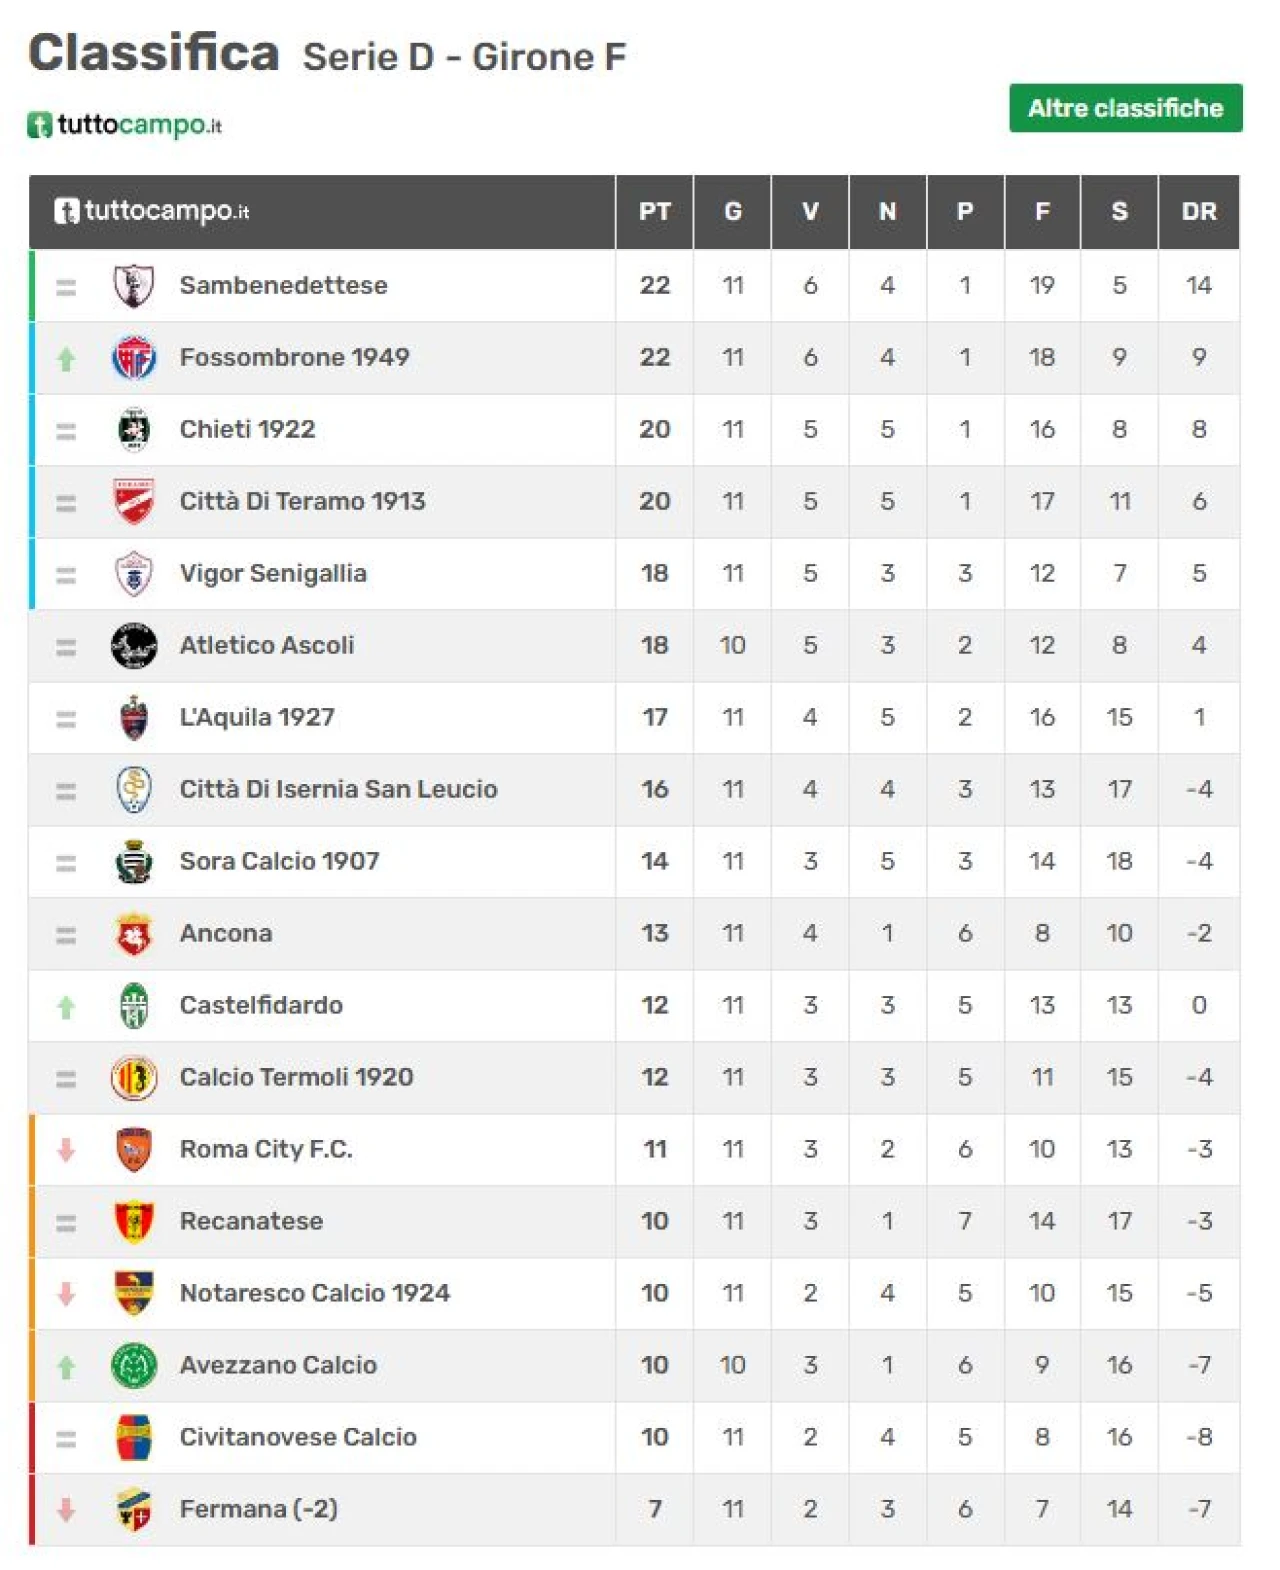Click the Fossombrone 1949 team crest
The image size is (1280, 1570).
point(133,358)
